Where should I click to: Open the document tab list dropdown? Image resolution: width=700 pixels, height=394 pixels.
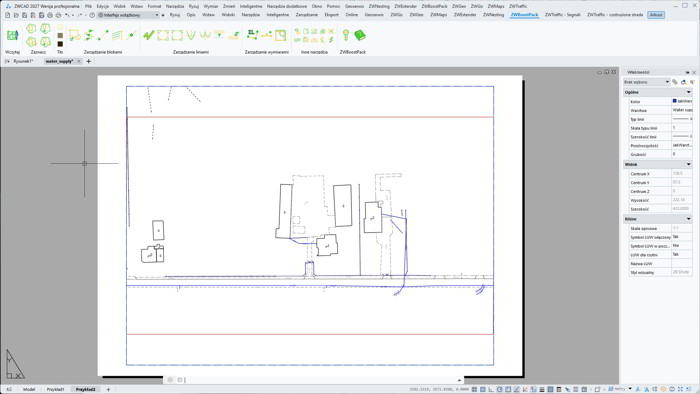pyautogui.click(x=7, y=62)
